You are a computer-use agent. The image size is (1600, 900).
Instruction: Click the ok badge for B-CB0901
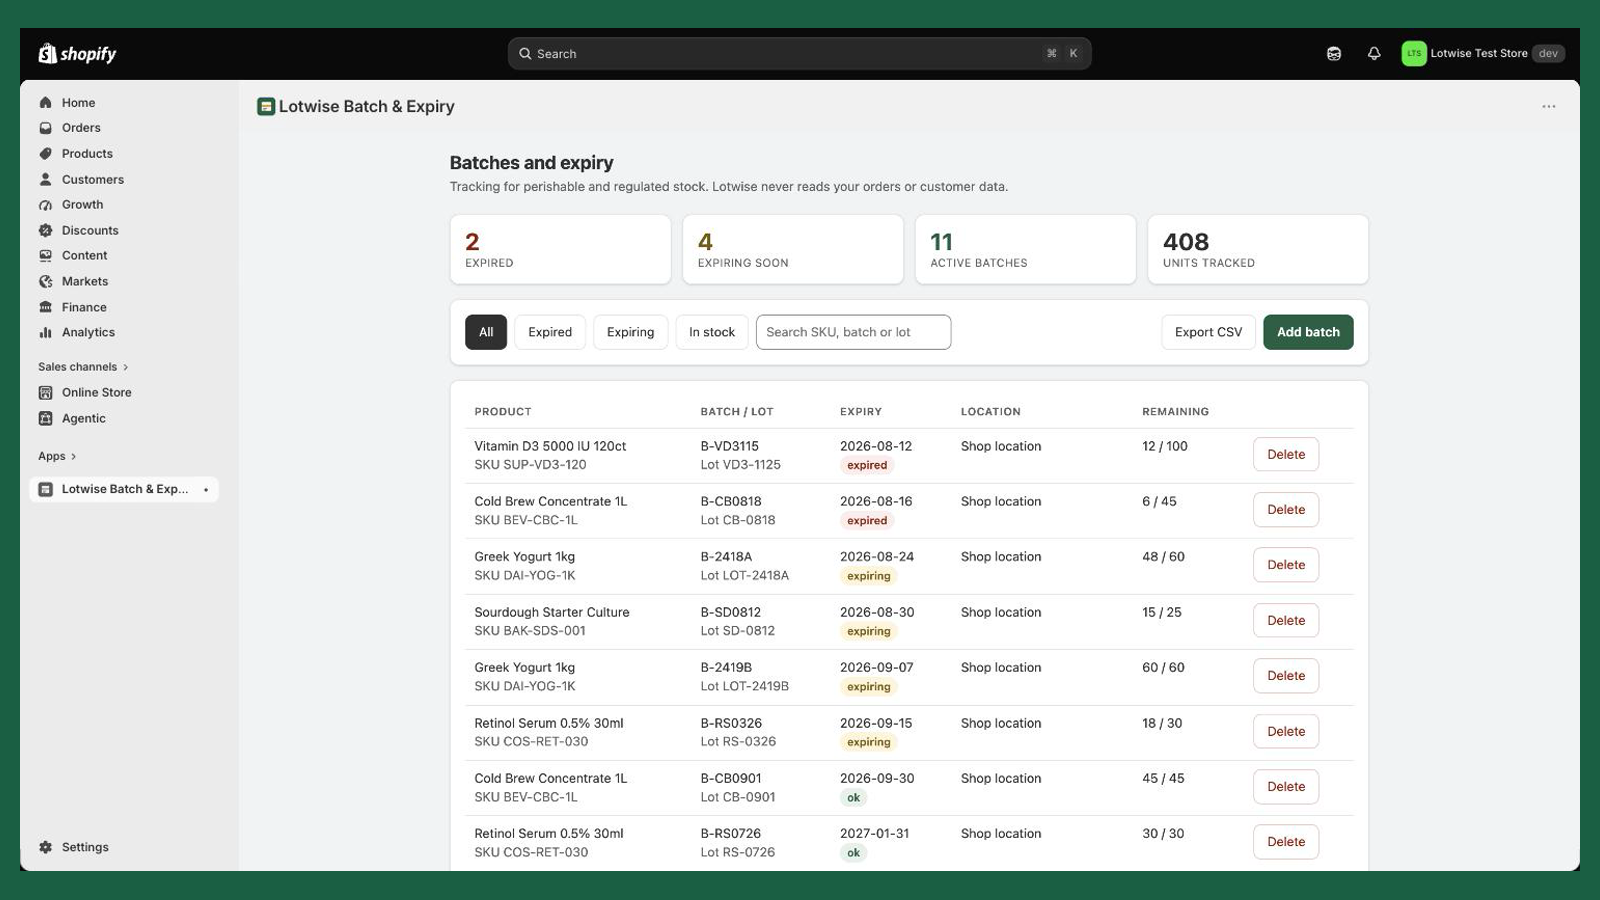point(853,798)
